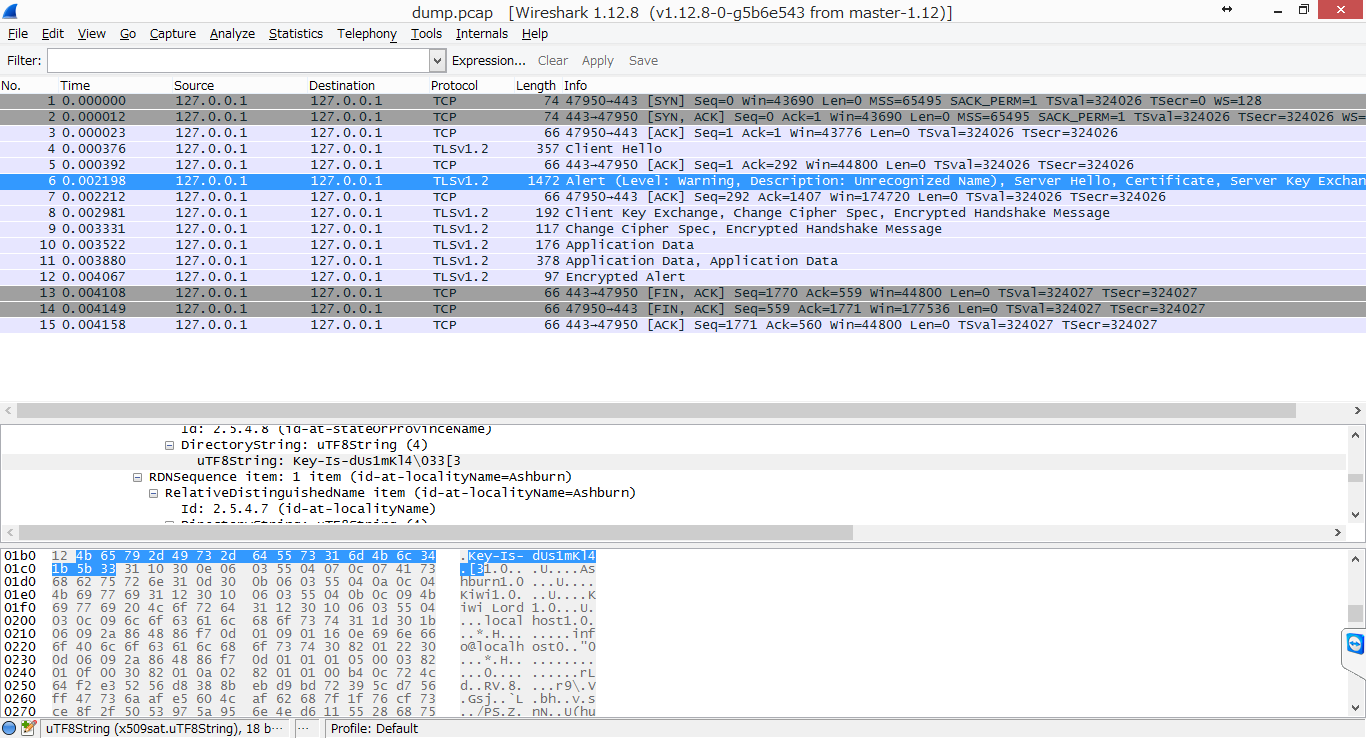Screen dimensions: 1366x738
Task: Click inside the display Filter input field
Action: [x=237, y=61]
